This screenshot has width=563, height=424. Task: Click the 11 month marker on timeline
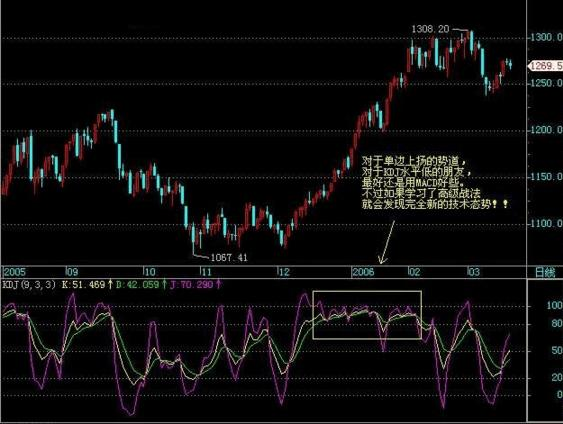pyautogui.click(x=206, y=272)
